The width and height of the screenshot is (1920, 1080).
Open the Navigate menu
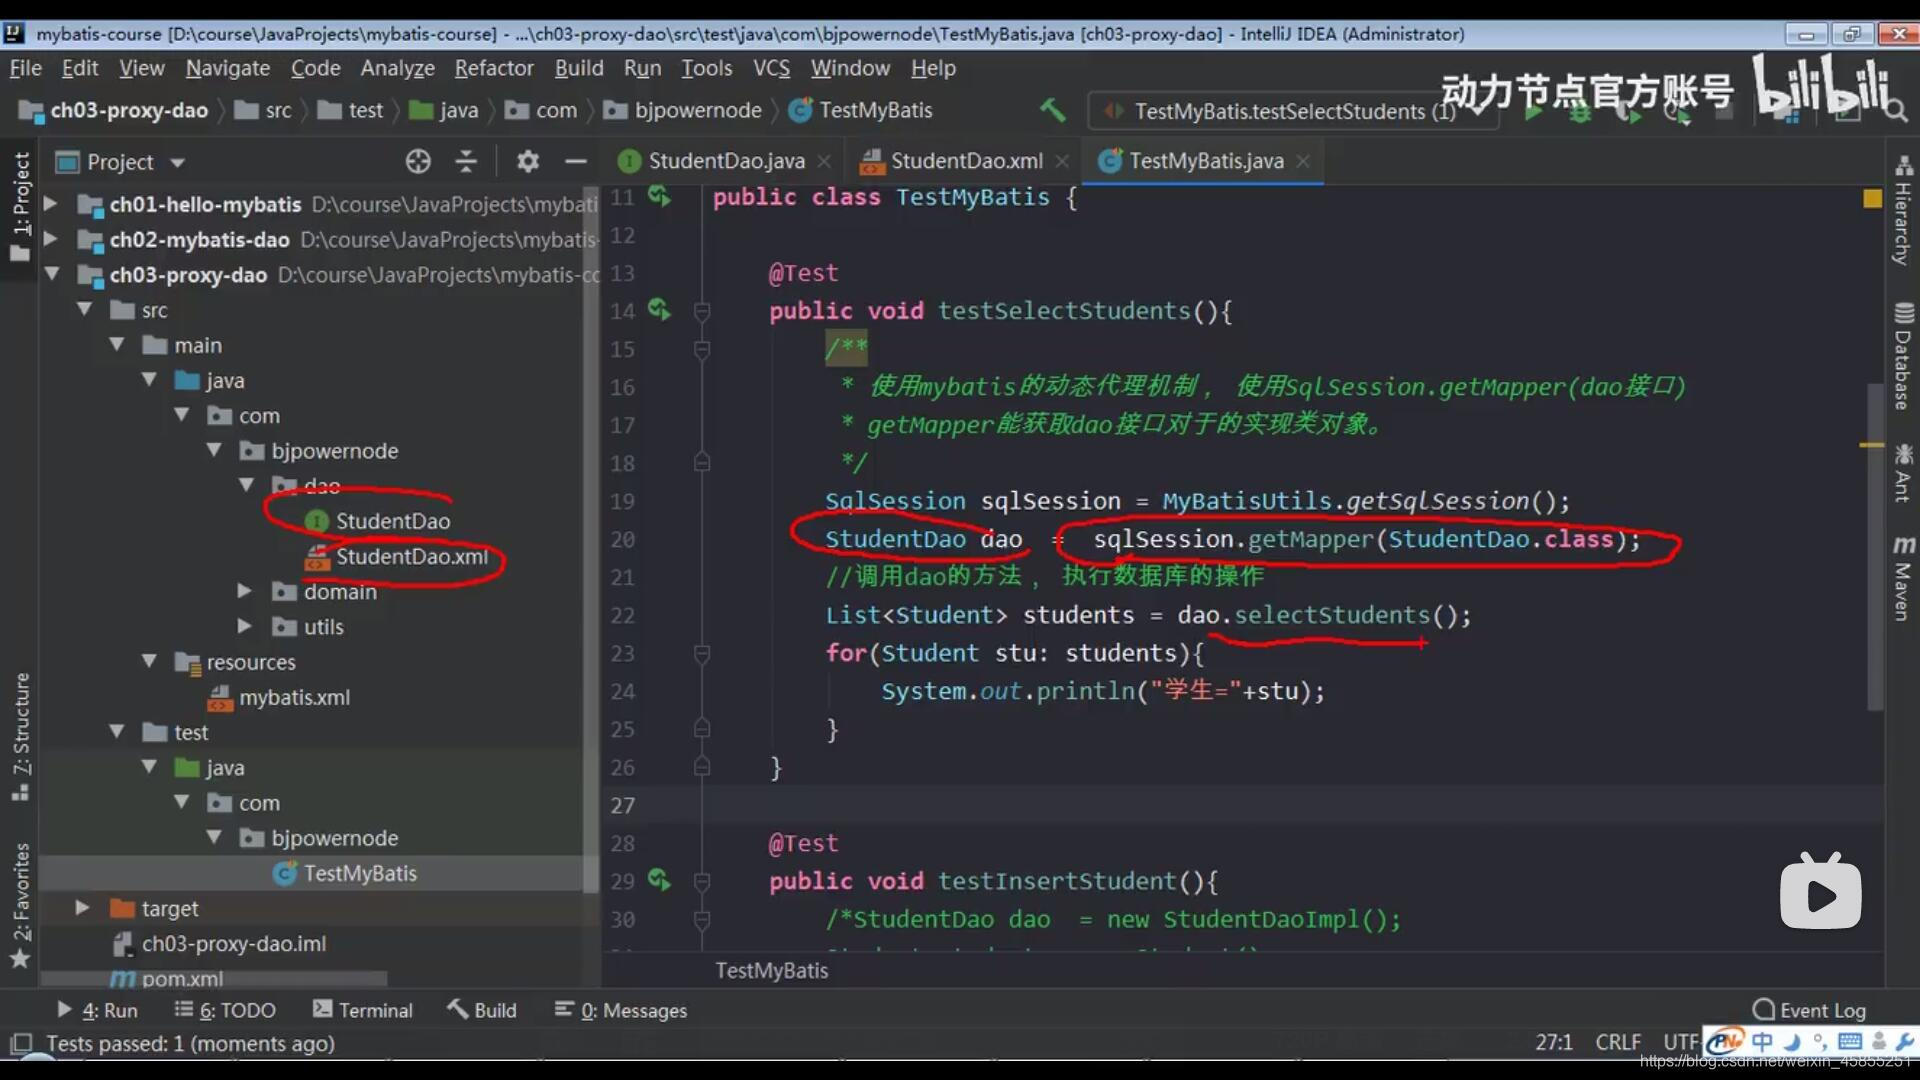coord(227,68)
